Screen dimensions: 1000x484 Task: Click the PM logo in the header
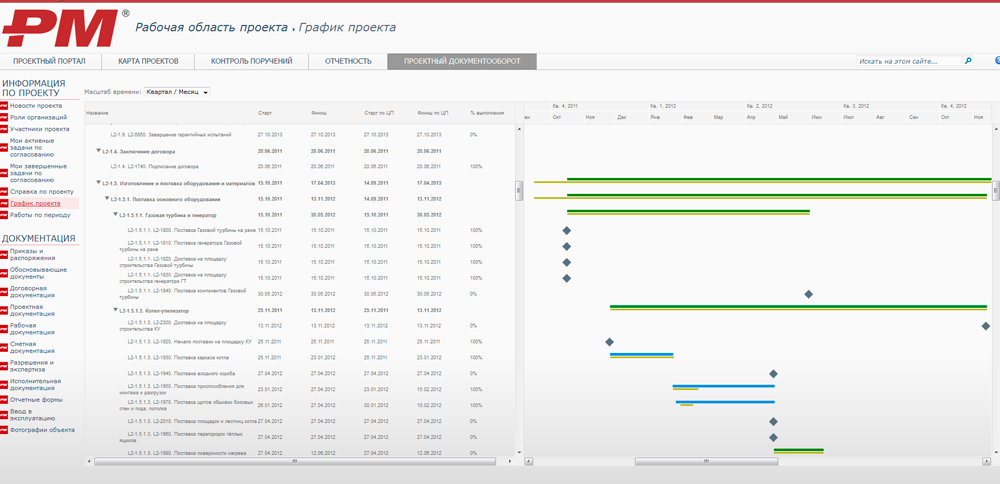[61, 27]
